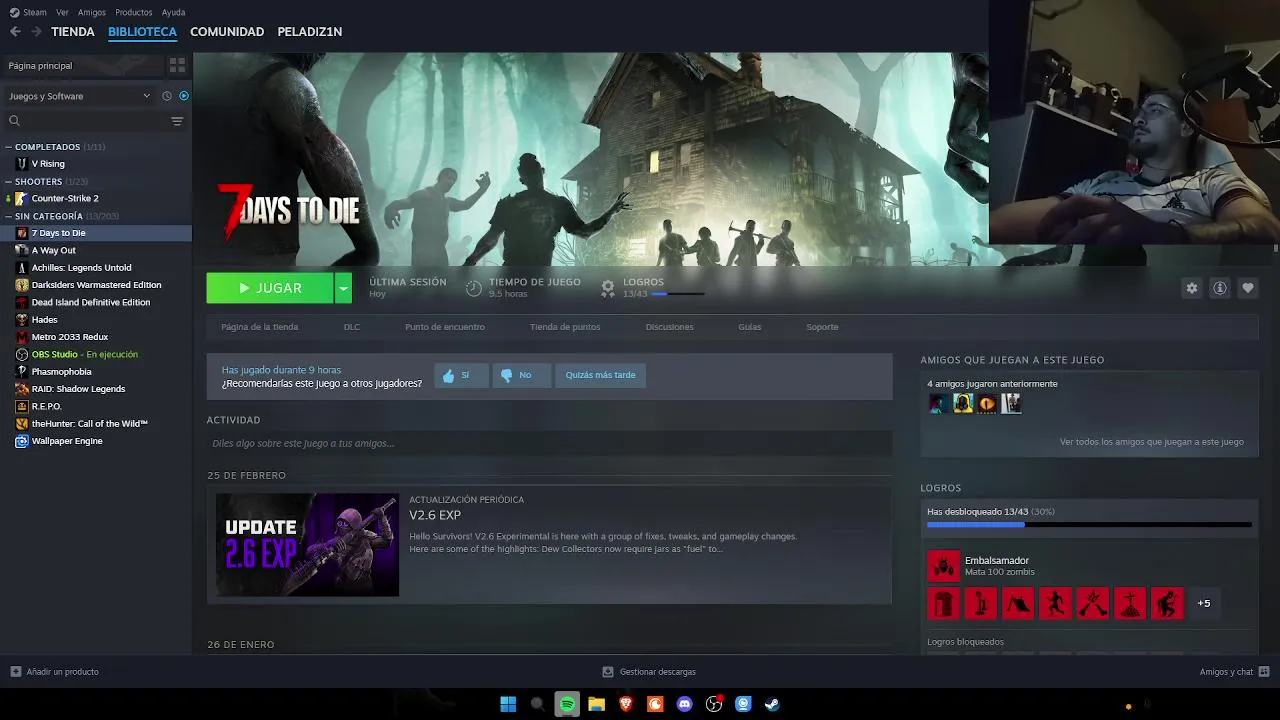Image resolution: width=1280 pixels, height=720 pixels.
Task: Click the achievements progress bar 13/43
Action: tap(1089, 524)
